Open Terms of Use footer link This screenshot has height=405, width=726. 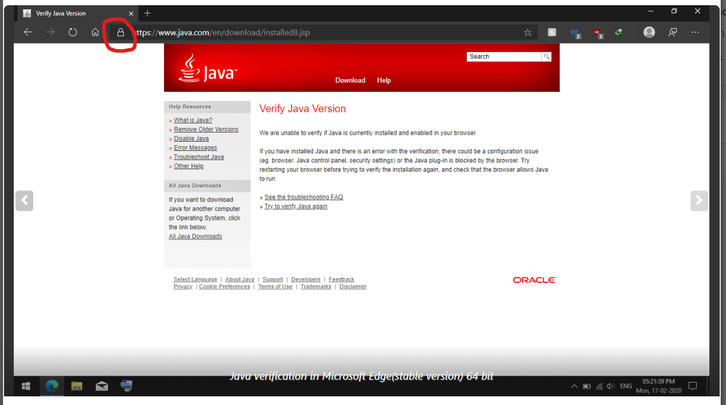pyautogui.click(x=275, y=287)
